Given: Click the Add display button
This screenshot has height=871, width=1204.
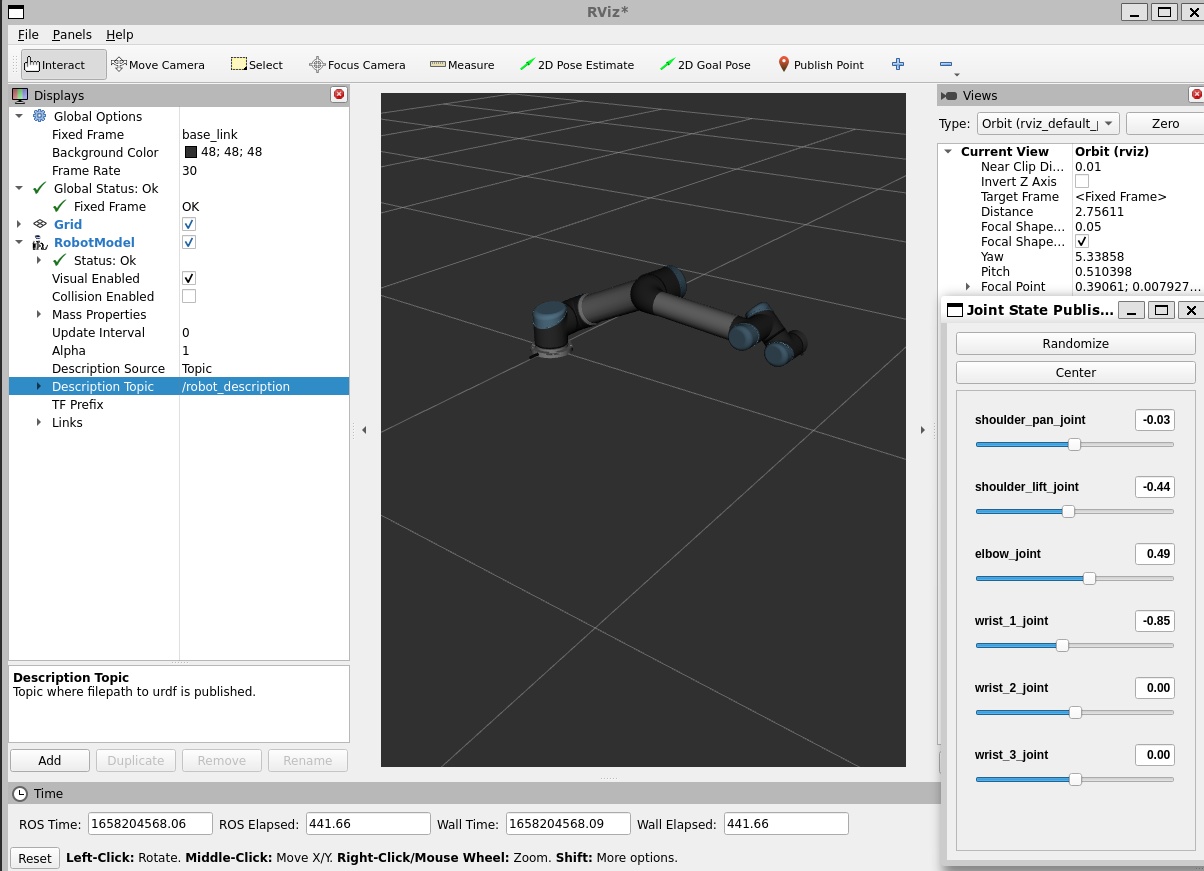Looking at the screenshot, I should pos(50,760).
